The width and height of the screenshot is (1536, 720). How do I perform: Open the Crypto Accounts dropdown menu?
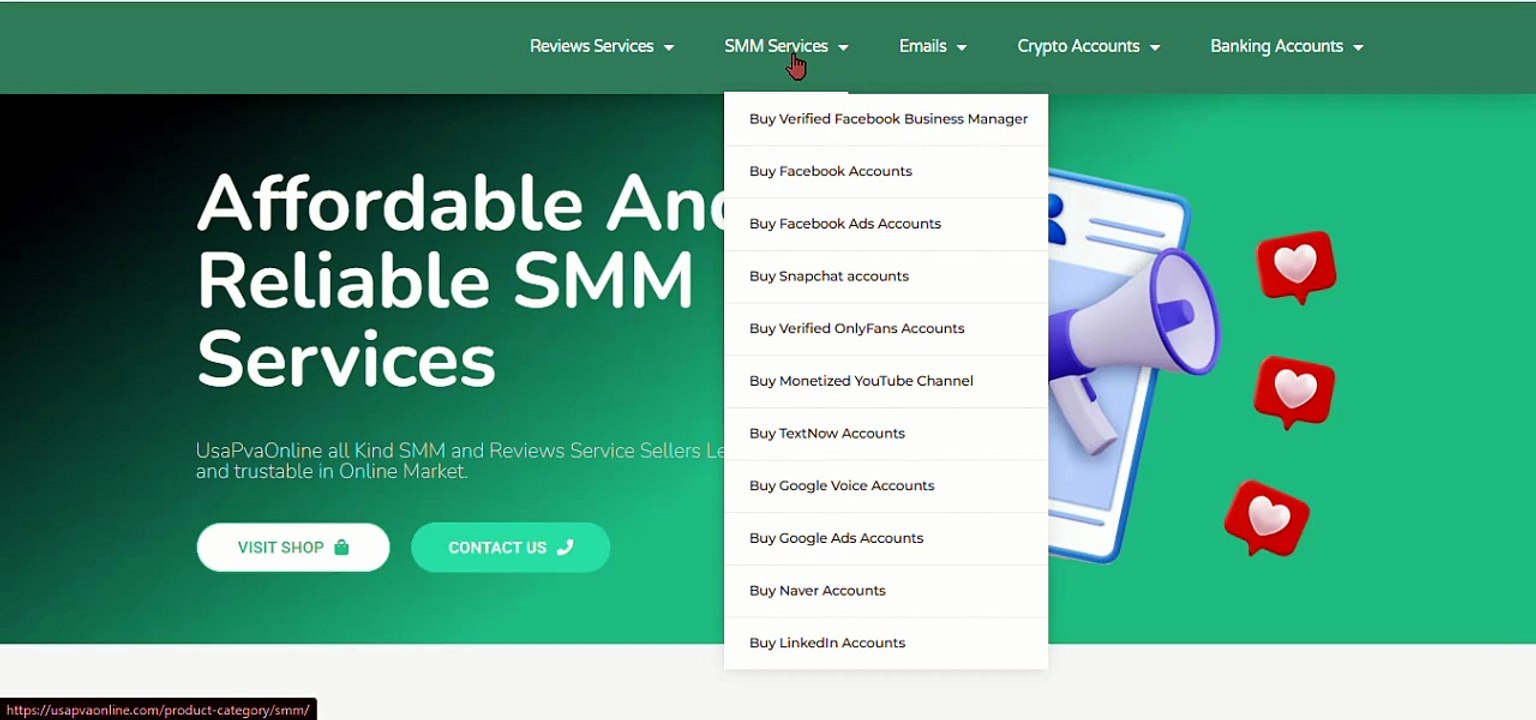click(x=1089, y=46)
